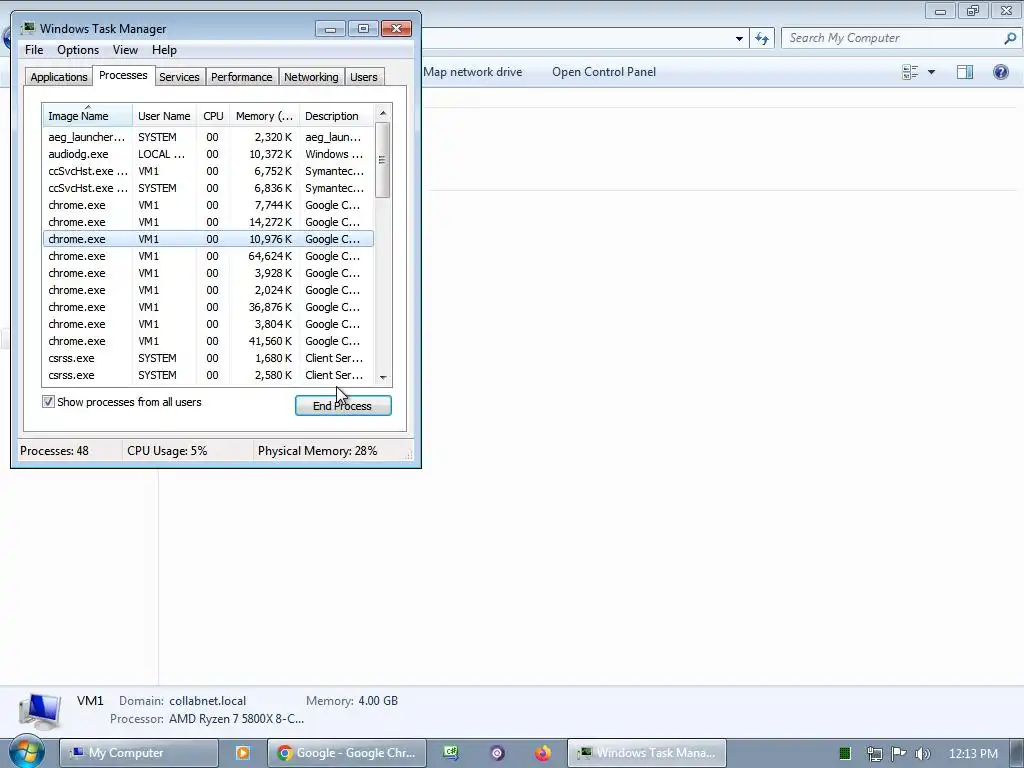This screenshot has height=768, width=1024.
Task: Select the aeg_launcher process row
Action: tap(208, 137)
